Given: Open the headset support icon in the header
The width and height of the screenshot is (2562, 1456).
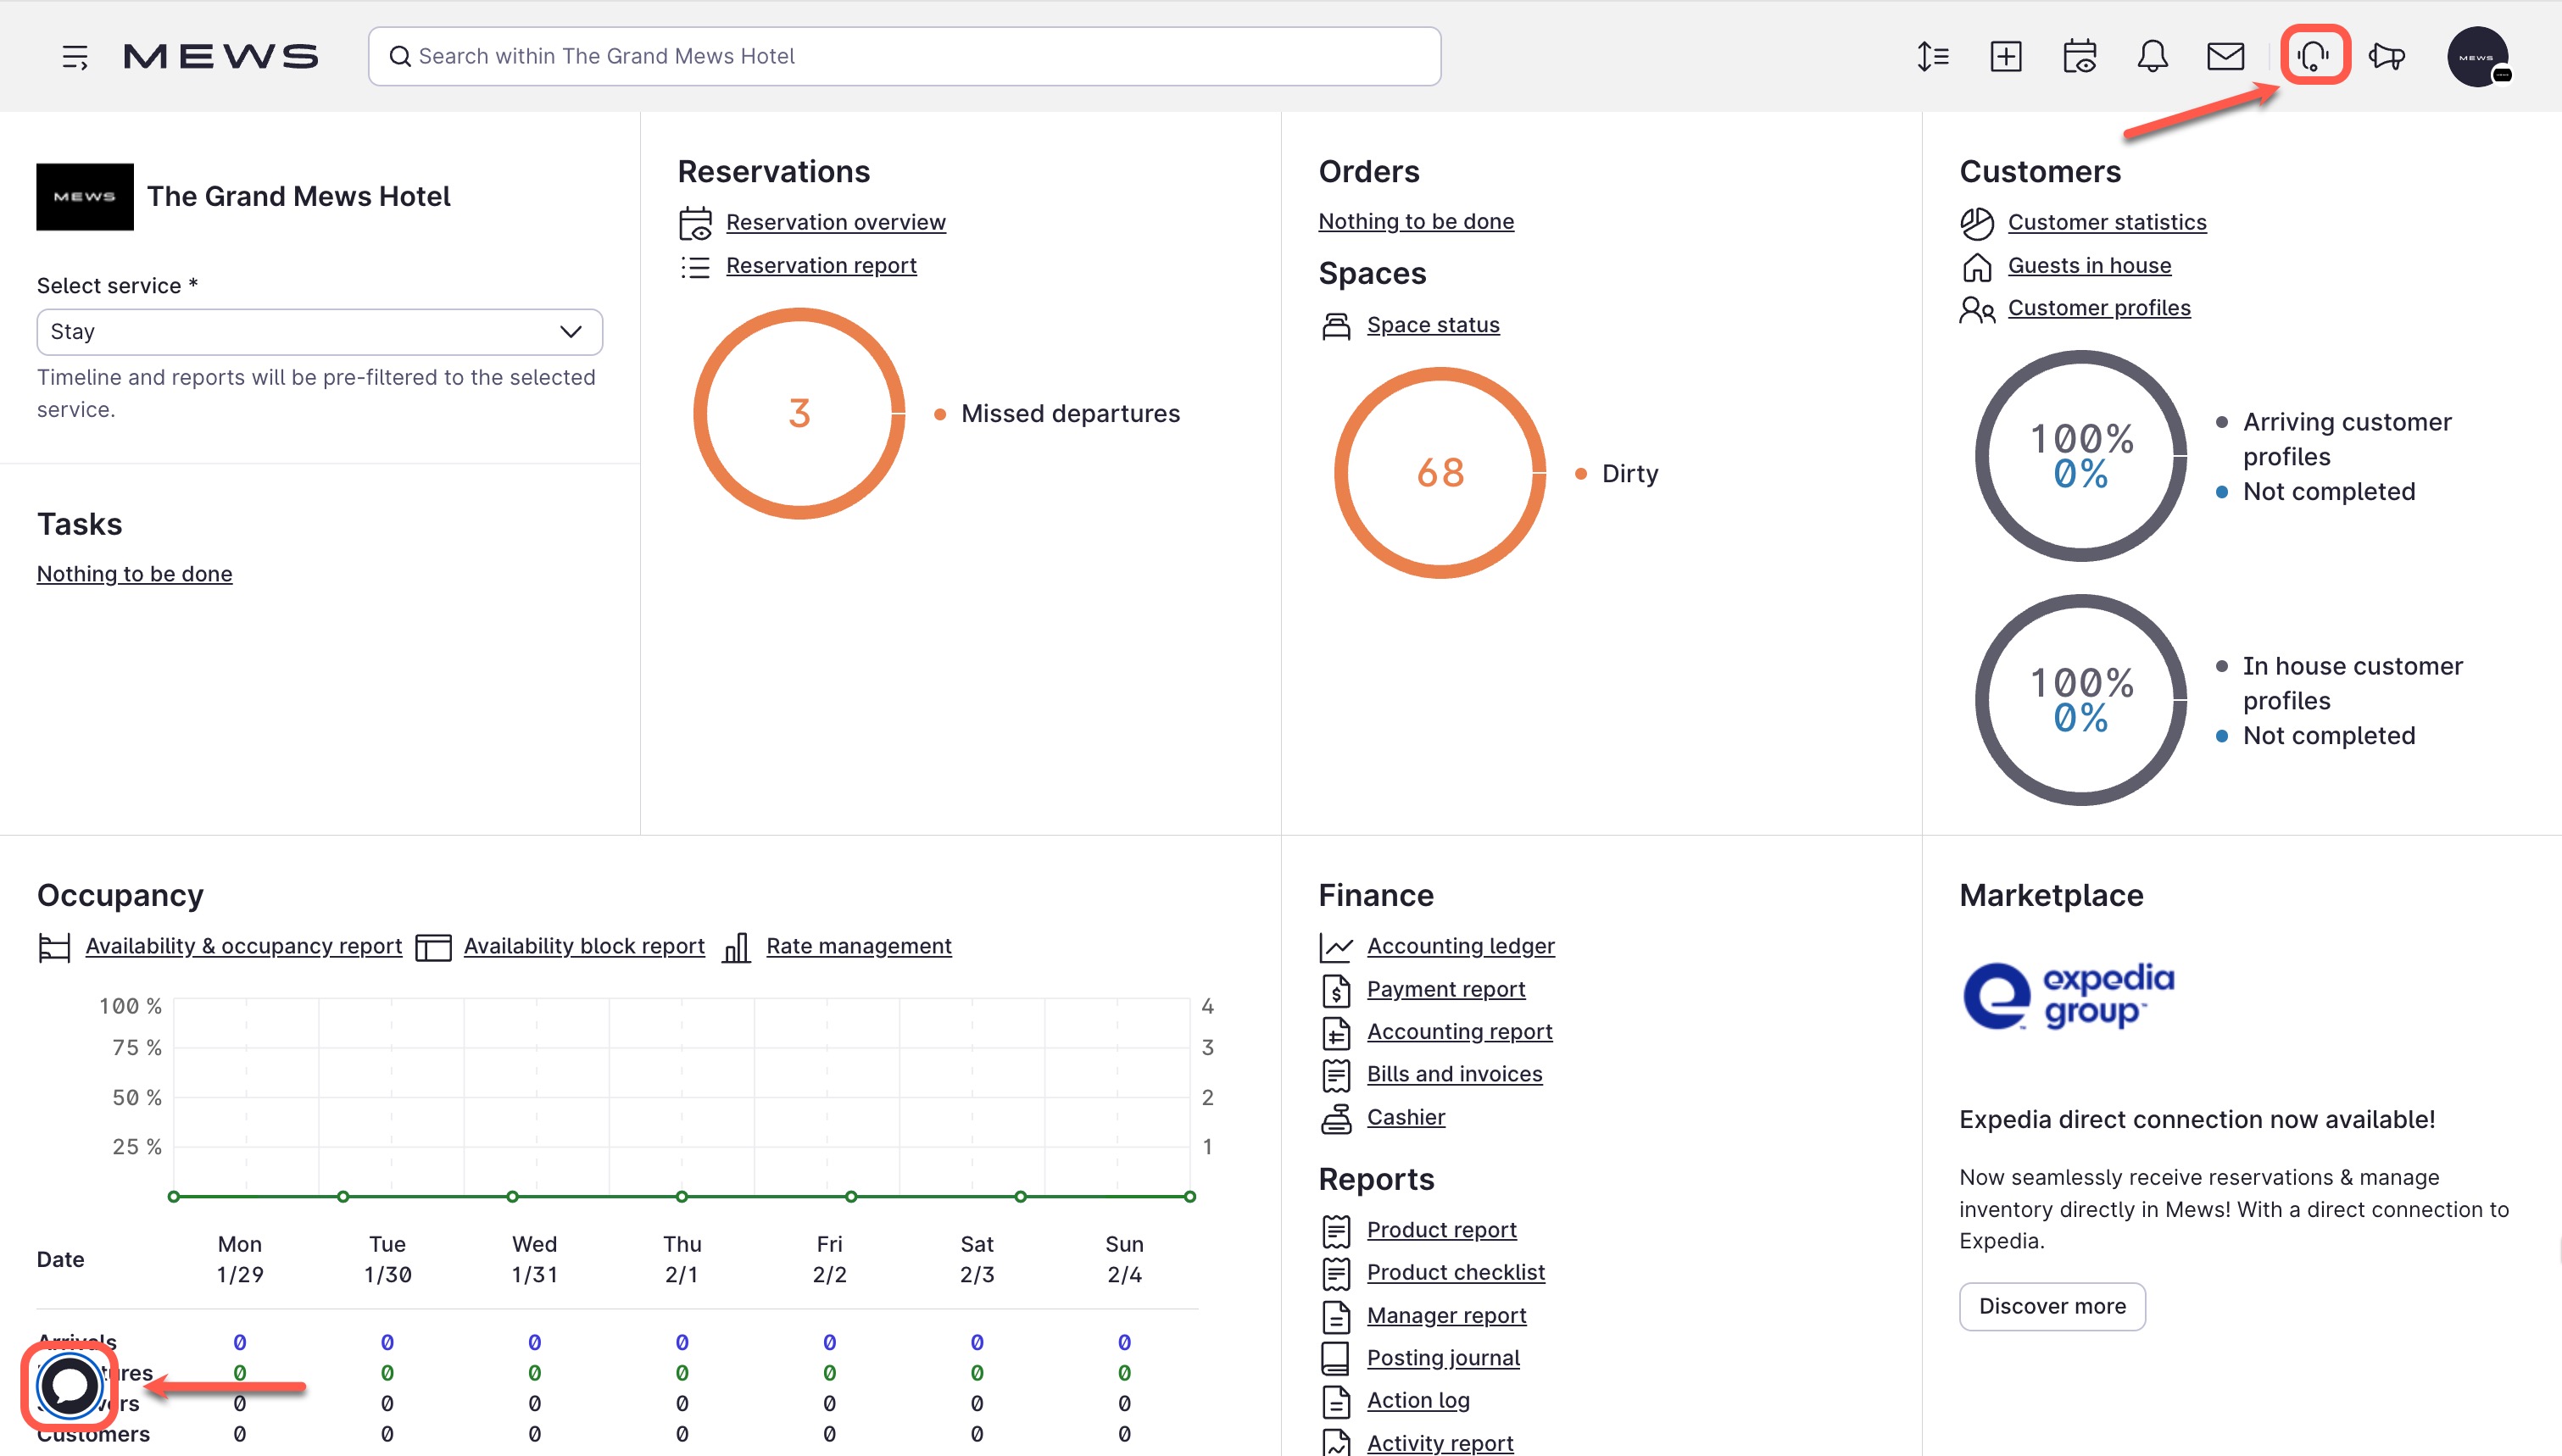Looking at the screenshot, I should pos(2315,56).
